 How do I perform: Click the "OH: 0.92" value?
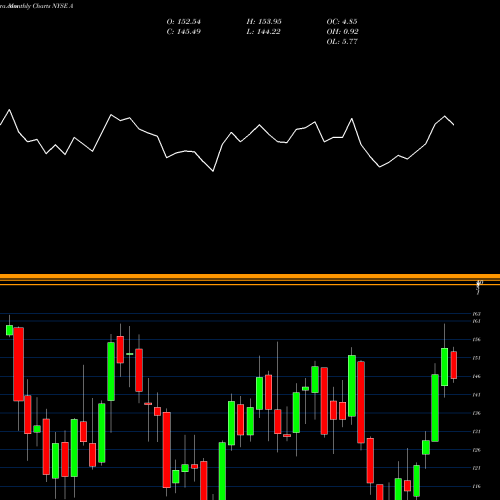click(x=342, y=32)
